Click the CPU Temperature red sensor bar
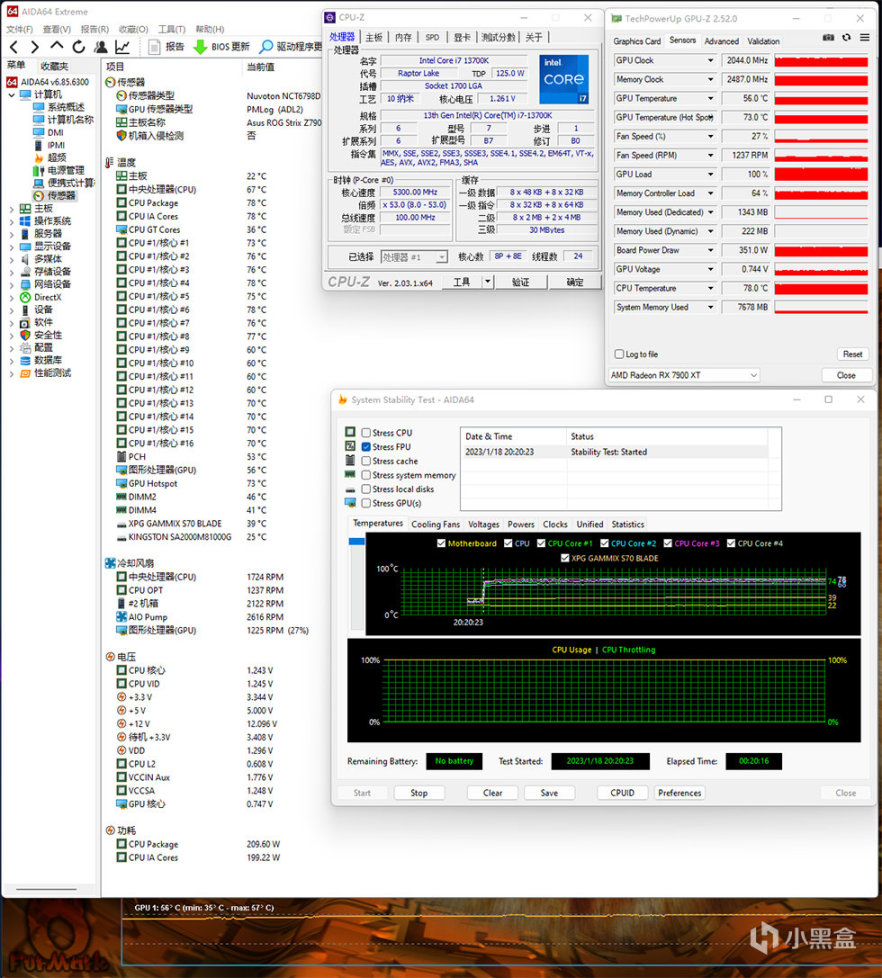This screenshot has width=882, height=978. pyautogui.click(x=821, y=288)
